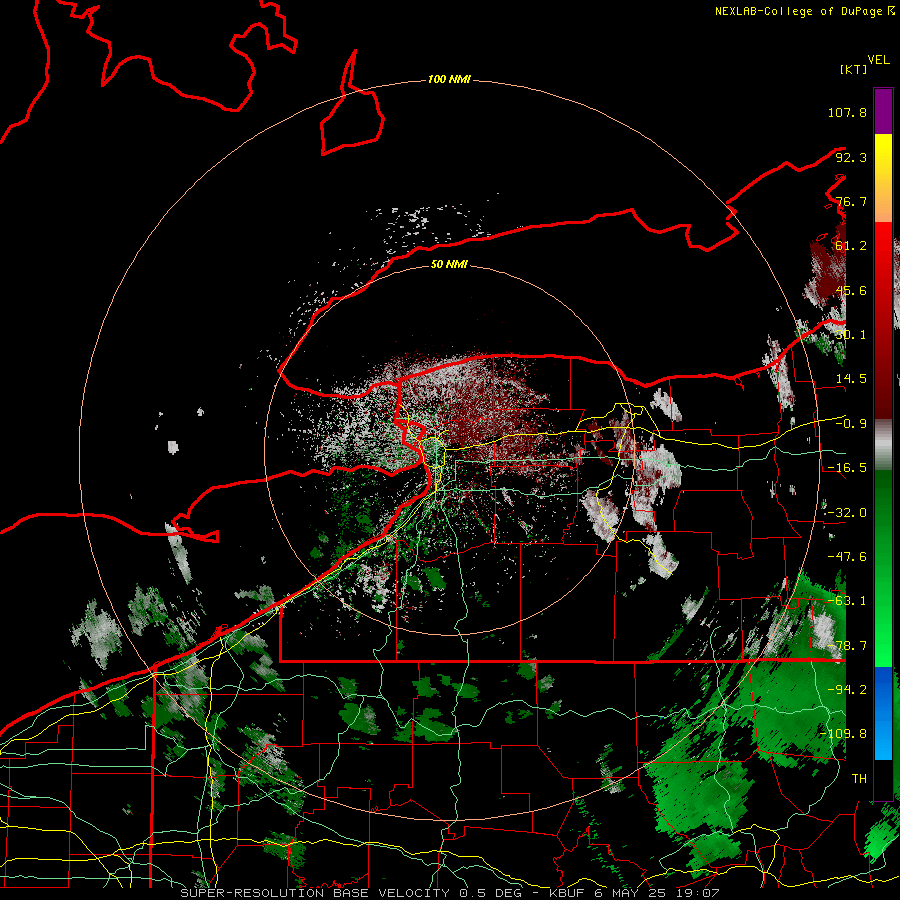Click the -94.2 velocity scale value
The height and width of the screenshot is (900, 900).
(x=847, y=690)
